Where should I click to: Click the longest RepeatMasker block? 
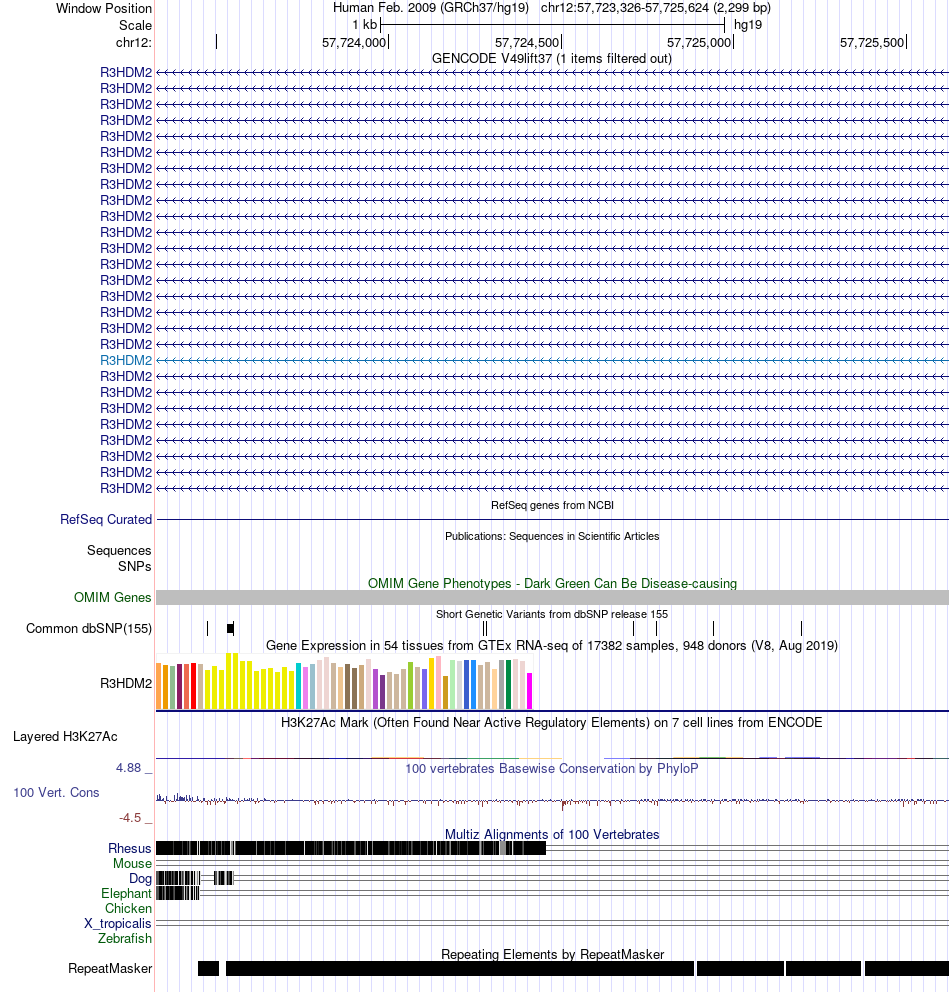click(x=460, y=969)
